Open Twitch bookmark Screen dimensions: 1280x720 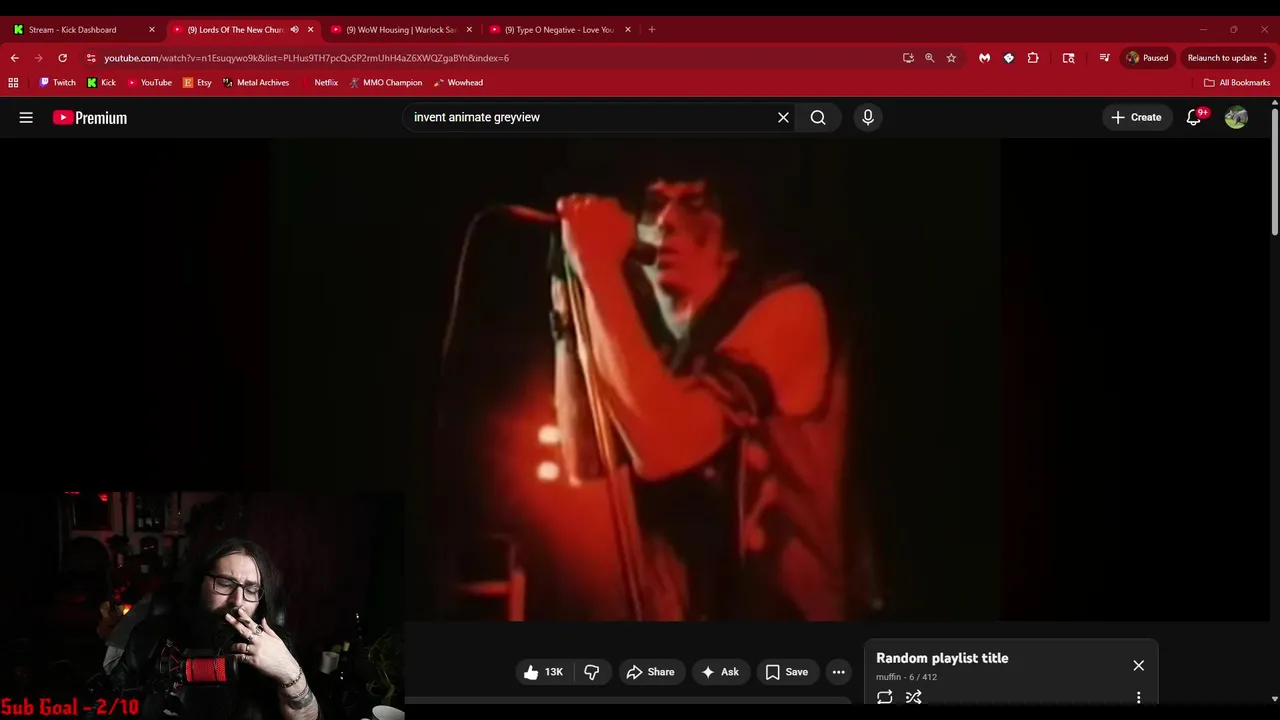[x=56, y=83]
